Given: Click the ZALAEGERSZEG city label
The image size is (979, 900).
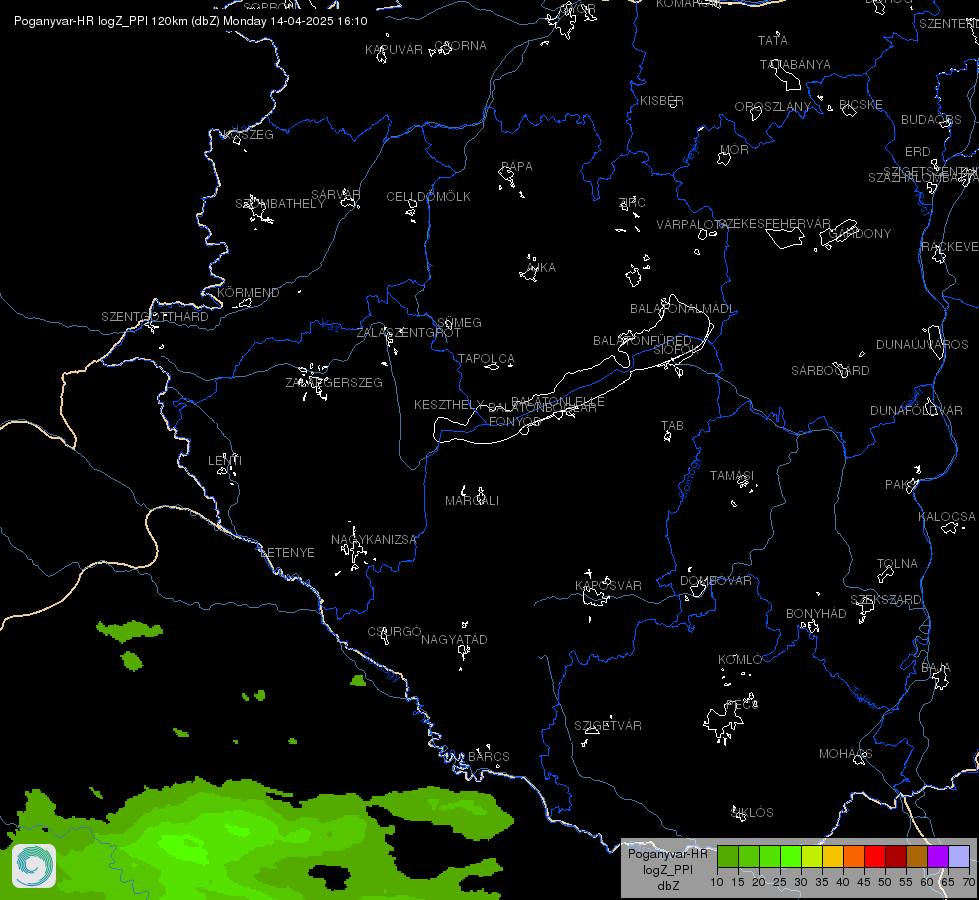Looking at the screenshot, I should pyautogui.click(x=334, y=382).
